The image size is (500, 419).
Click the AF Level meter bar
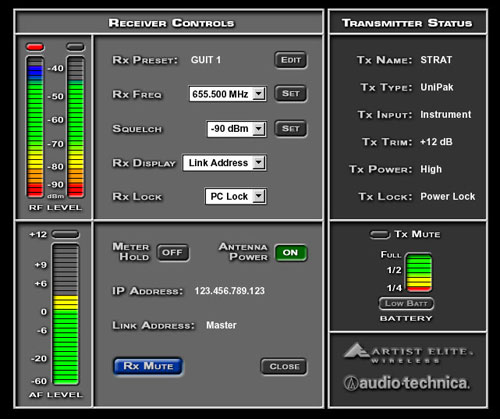pyautogui.click(x=66, y=314)
